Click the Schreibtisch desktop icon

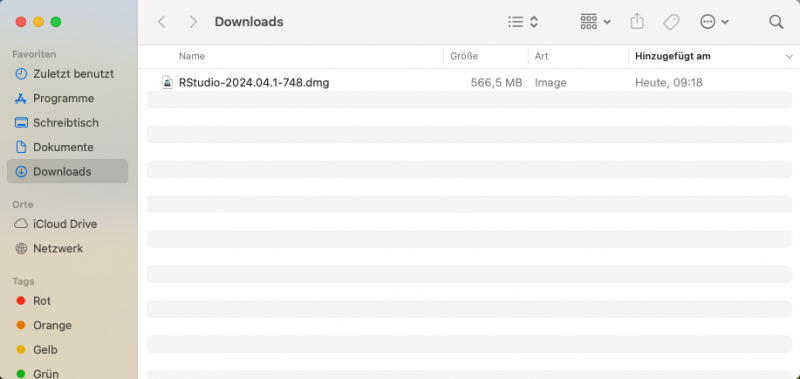point(21,123)
